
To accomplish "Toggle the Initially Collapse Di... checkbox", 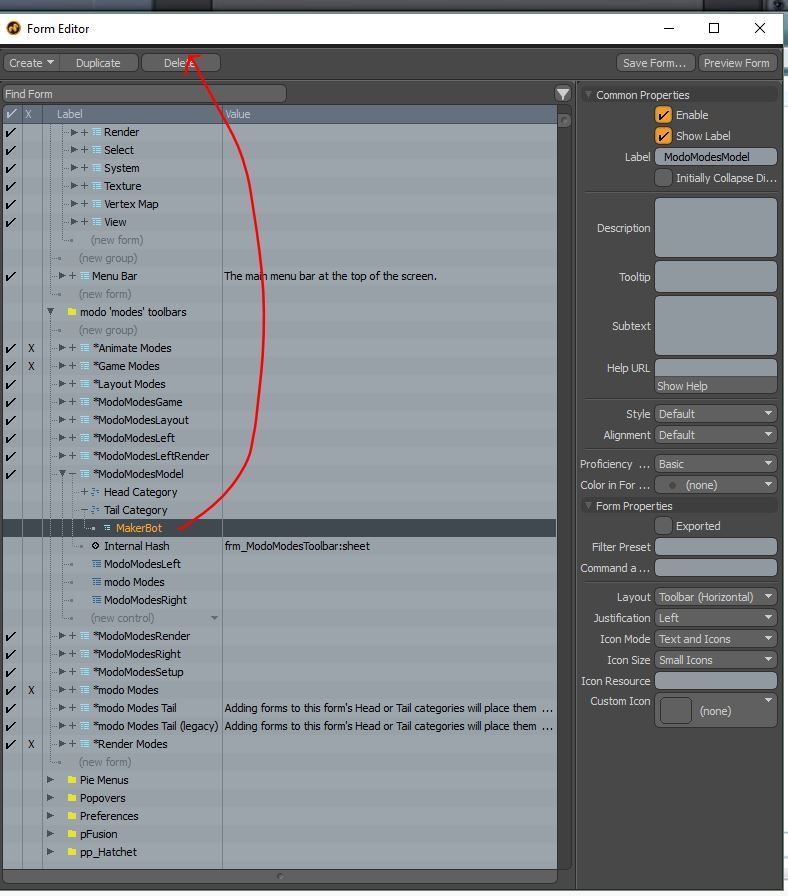I will [x=663, y=178].
